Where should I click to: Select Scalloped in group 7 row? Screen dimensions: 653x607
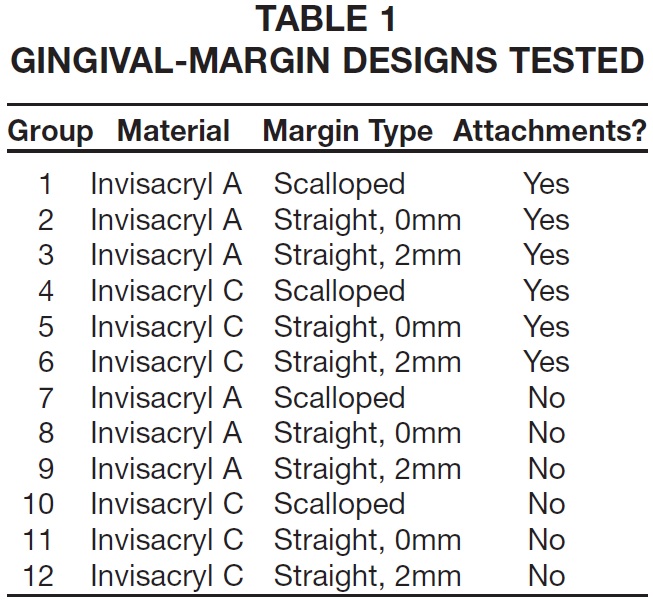coord(339,398)
